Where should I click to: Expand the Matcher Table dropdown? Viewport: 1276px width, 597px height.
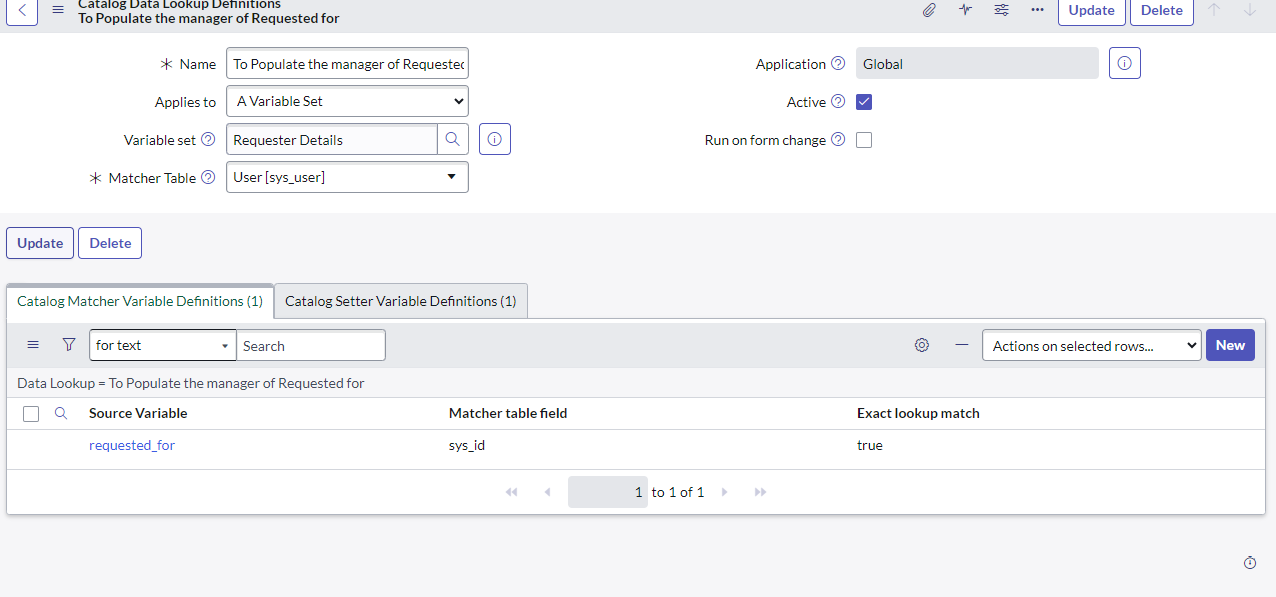347,177
